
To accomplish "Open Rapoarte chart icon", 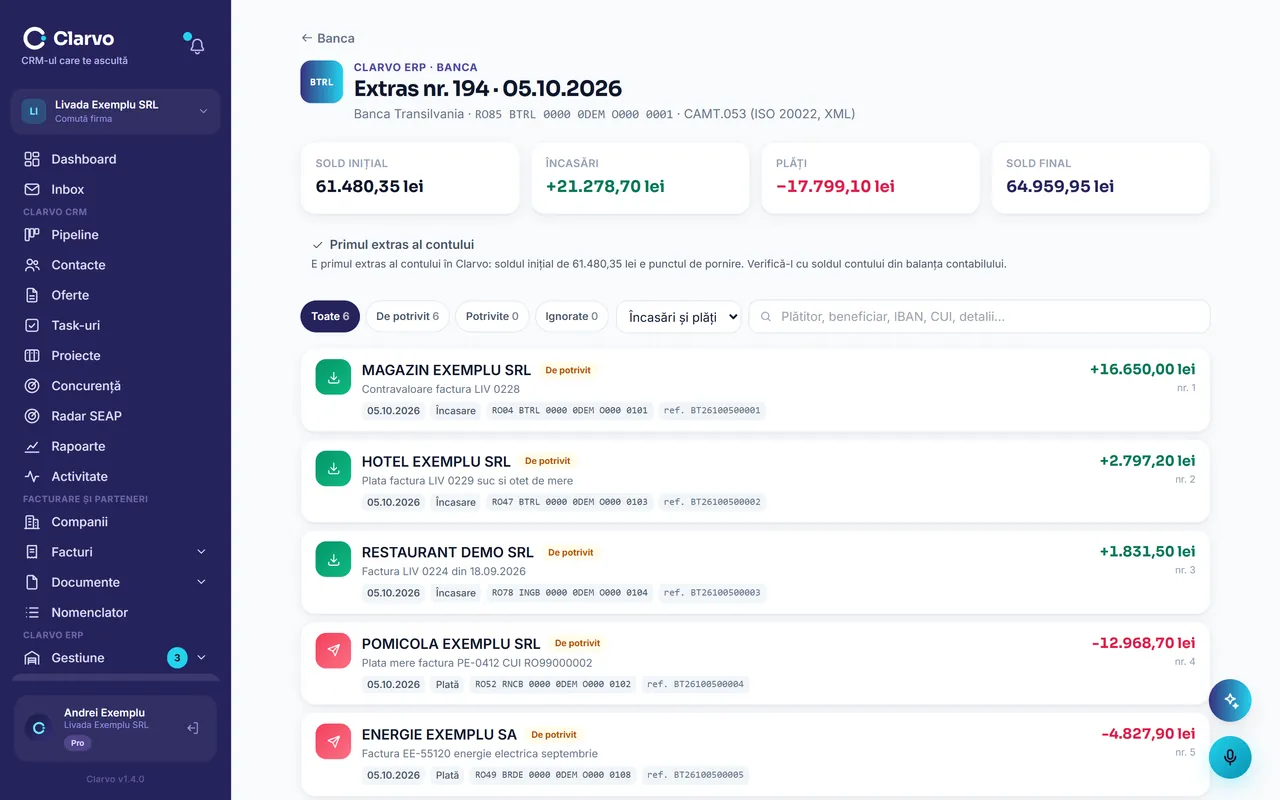I will (x=32, y=446).
